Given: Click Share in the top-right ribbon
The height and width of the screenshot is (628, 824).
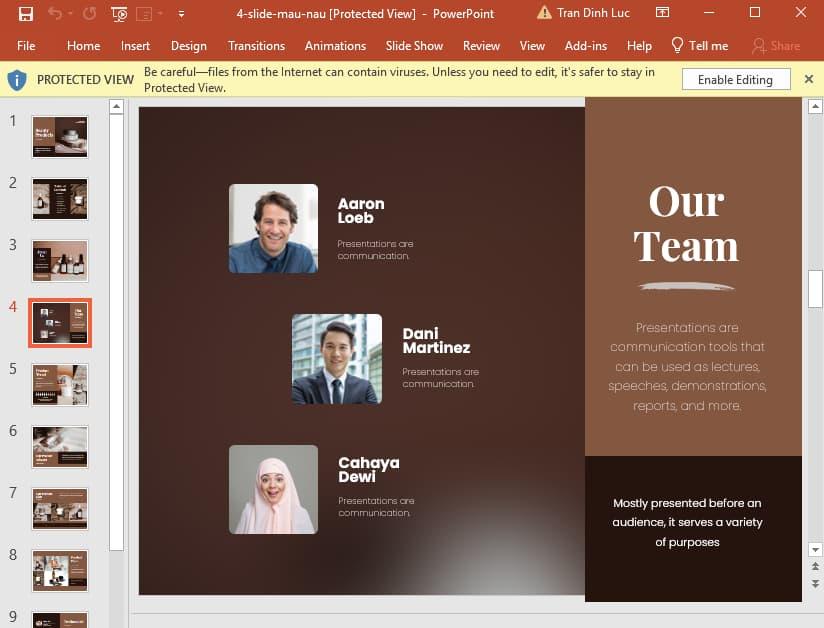Looking at the screenshot, I should click(x=776, y=45).
